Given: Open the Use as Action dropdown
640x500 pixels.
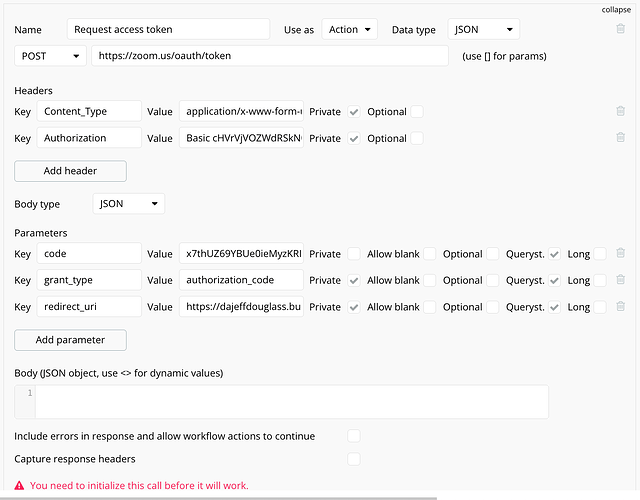Looking at the screenshot, I should 349,30.
